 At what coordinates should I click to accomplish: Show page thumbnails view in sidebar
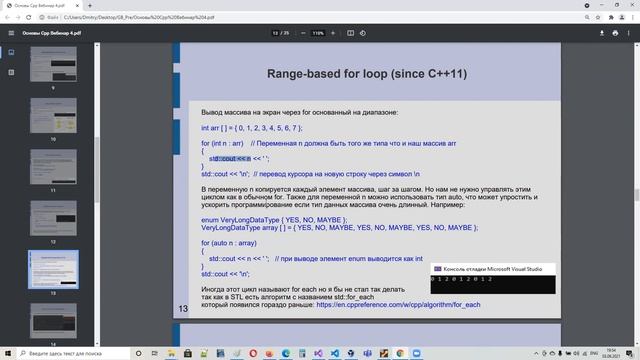tap(11, 52)
